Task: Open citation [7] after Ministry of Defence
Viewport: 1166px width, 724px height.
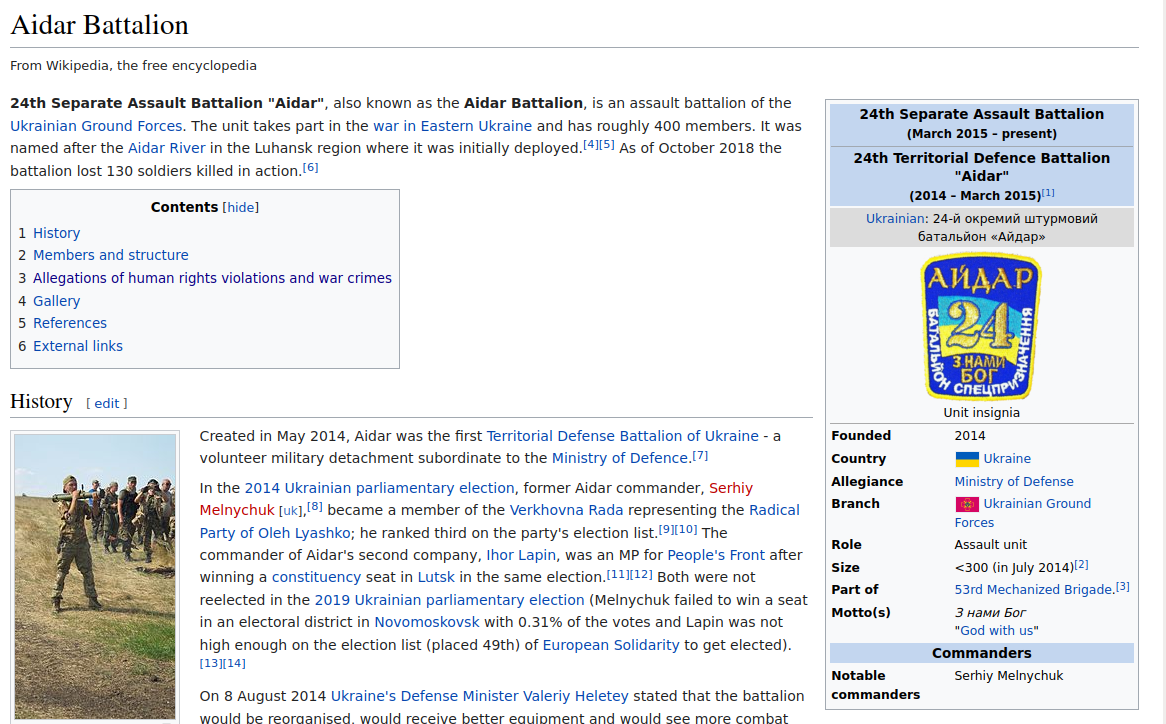Action: click(700, 455)
